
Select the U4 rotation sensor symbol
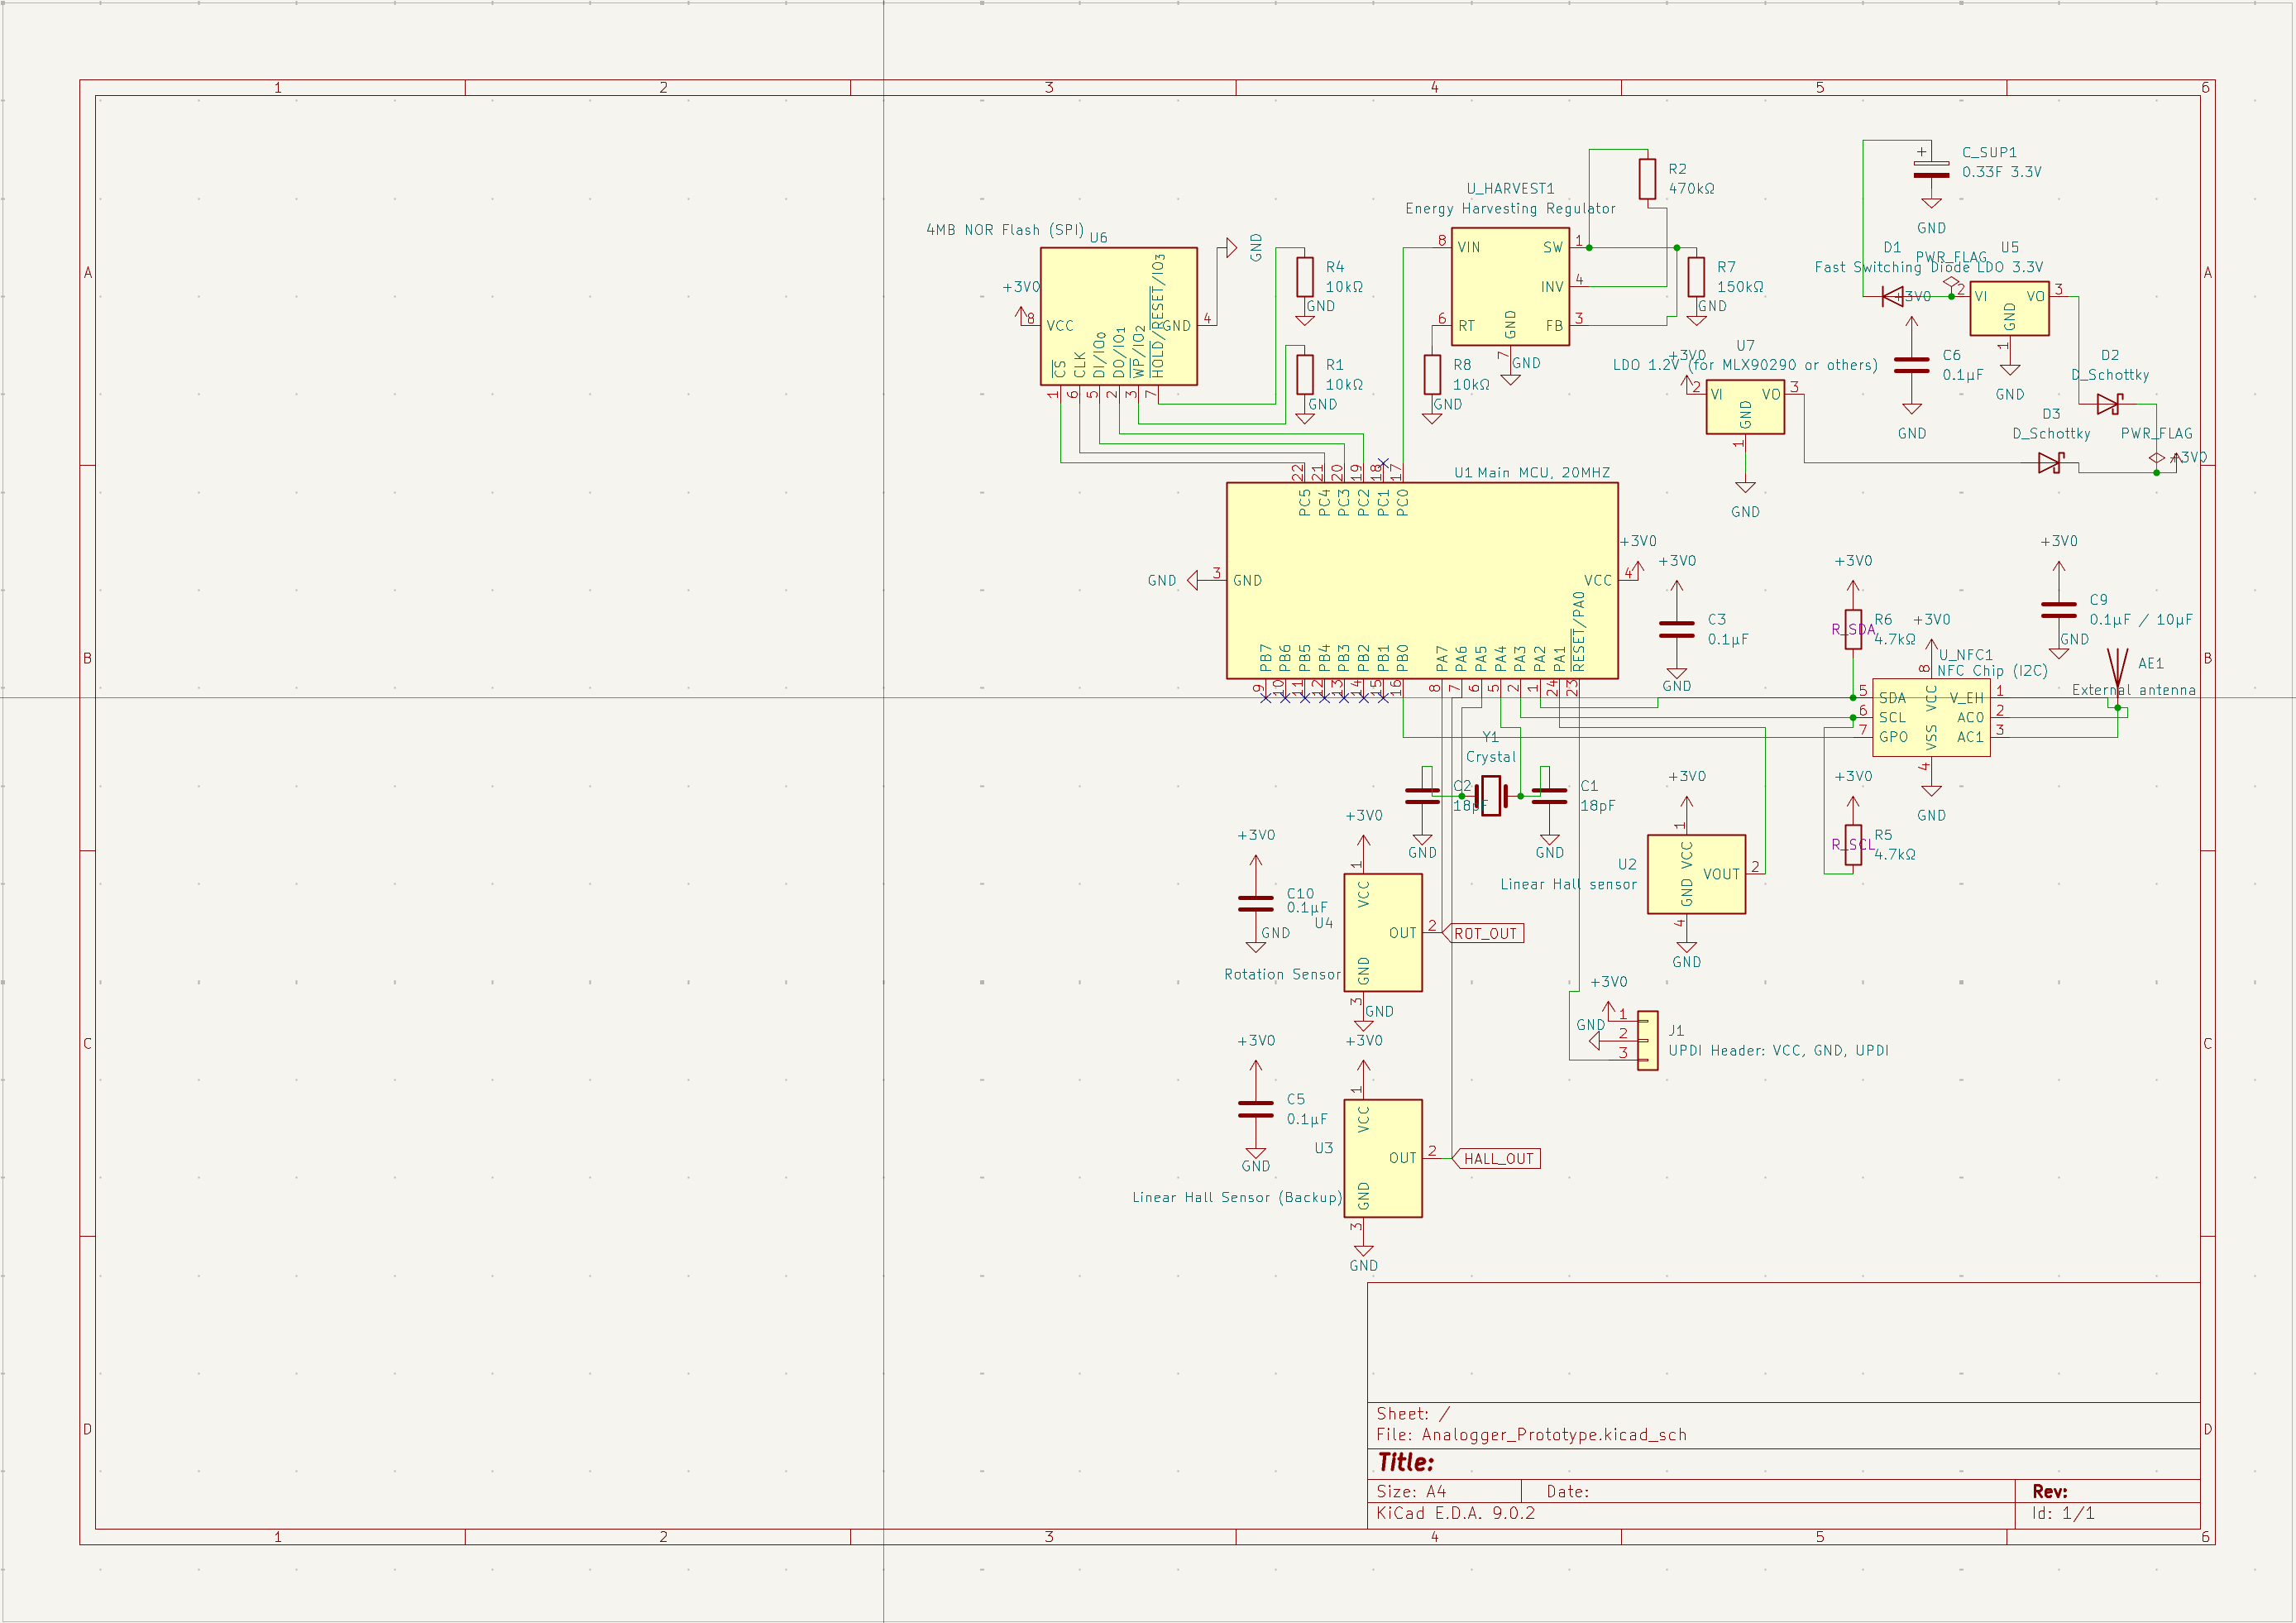click(x=1383, y=933)
